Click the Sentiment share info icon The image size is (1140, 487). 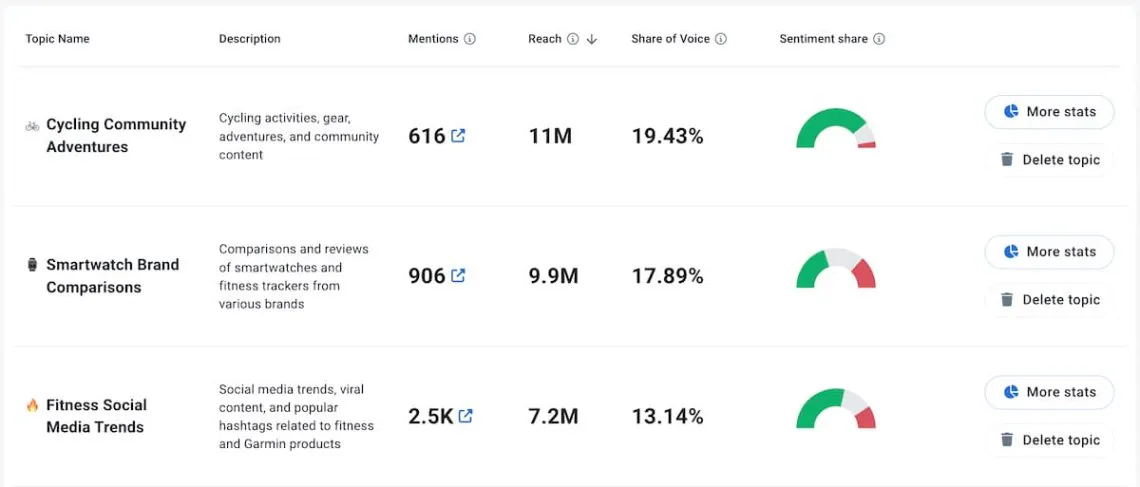point(879,39)
